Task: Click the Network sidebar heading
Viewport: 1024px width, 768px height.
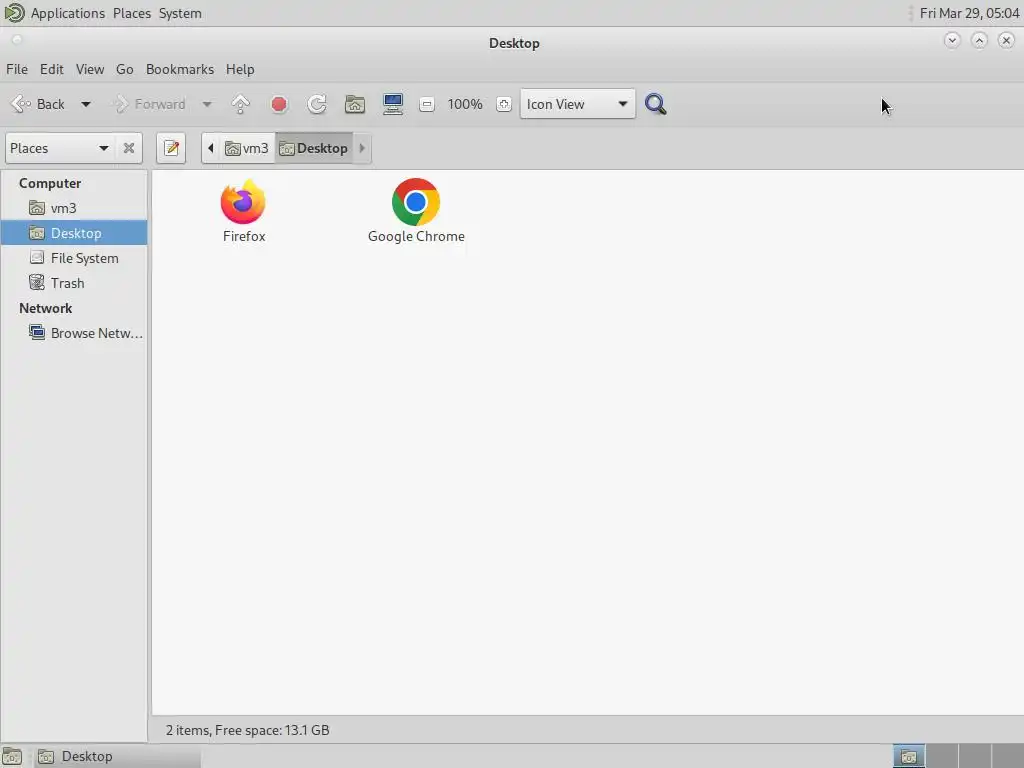Action: (x=46, y=308)
